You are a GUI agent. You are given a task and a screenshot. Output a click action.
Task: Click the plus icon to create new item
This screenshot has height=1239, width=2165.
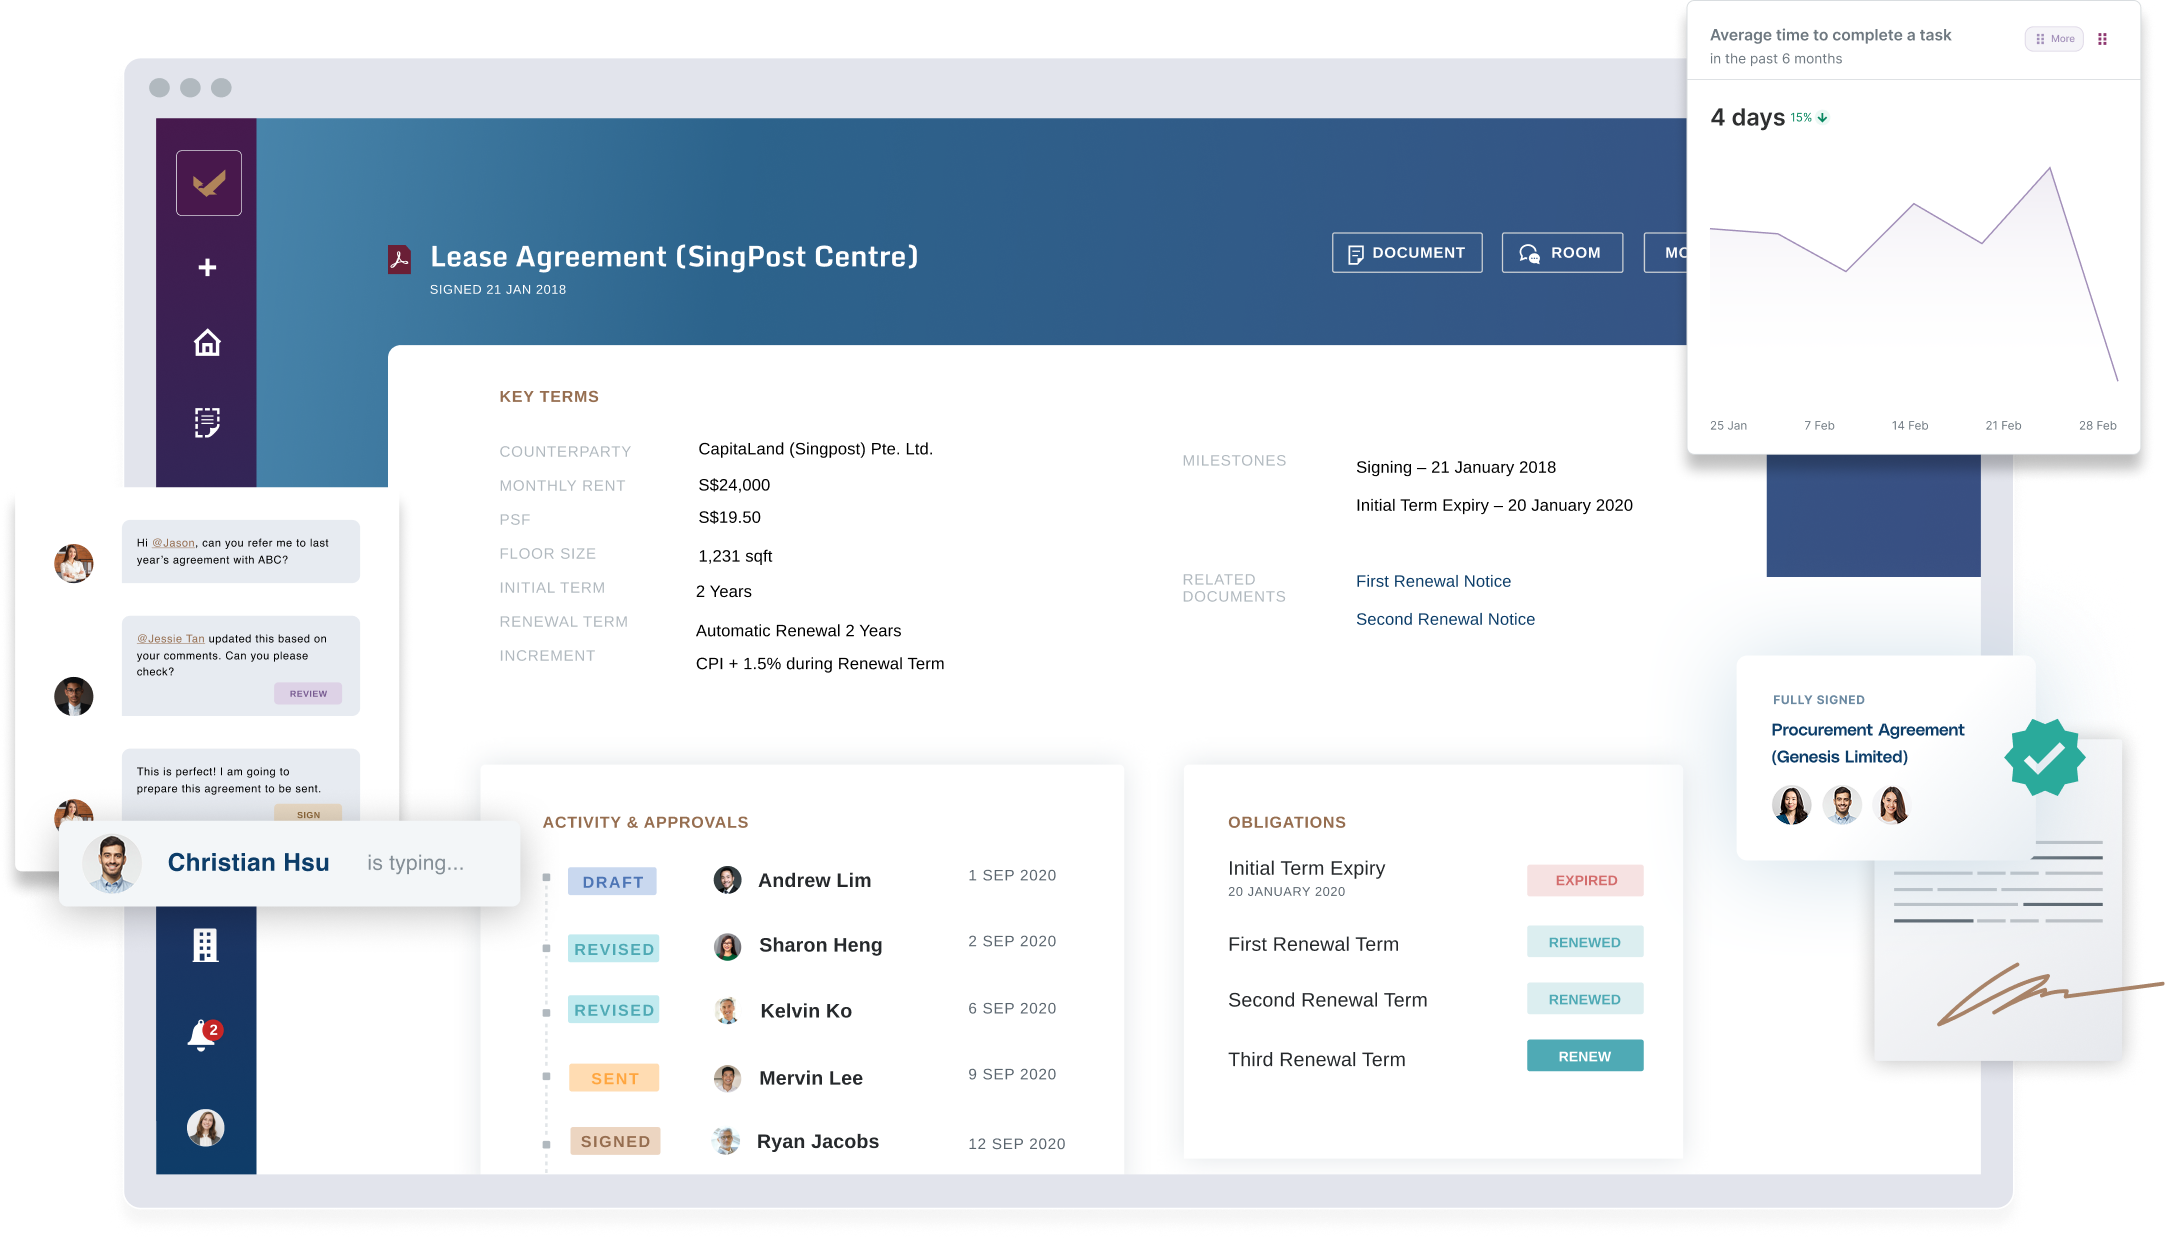(206, 267)
